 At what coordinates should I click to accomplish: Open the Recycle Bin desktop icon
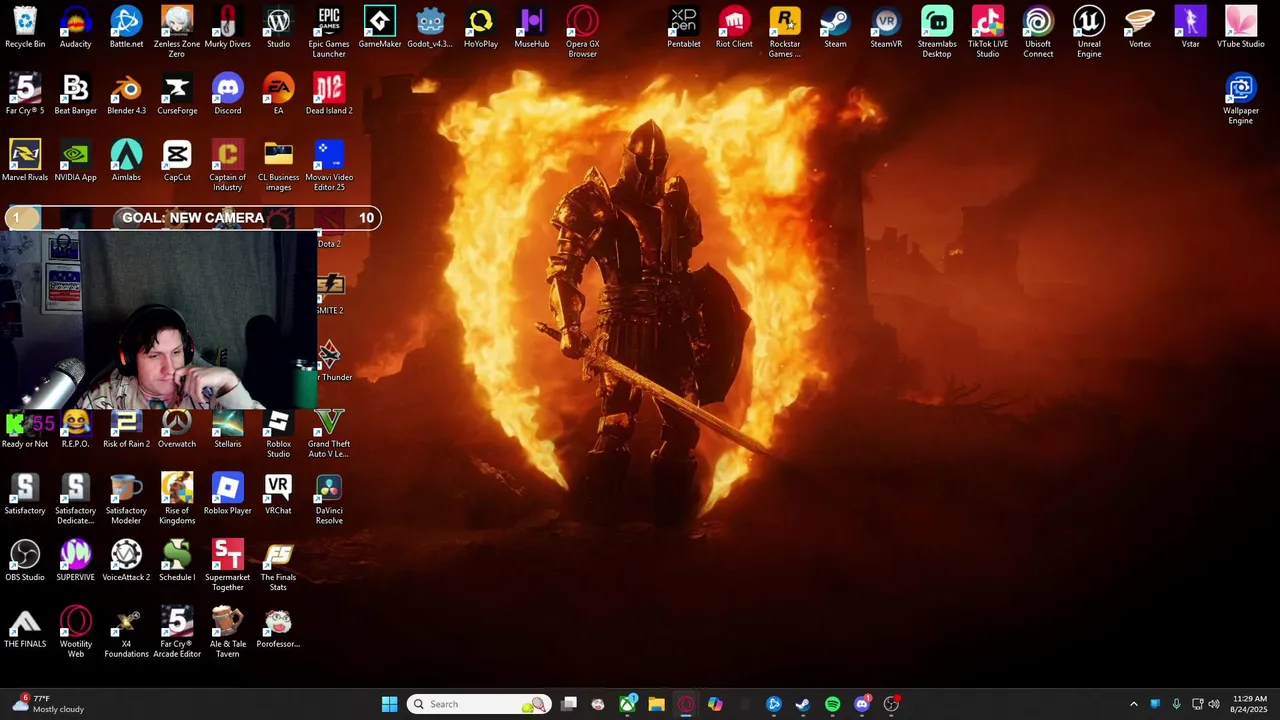pyautogui.click(x=25, y=28)
